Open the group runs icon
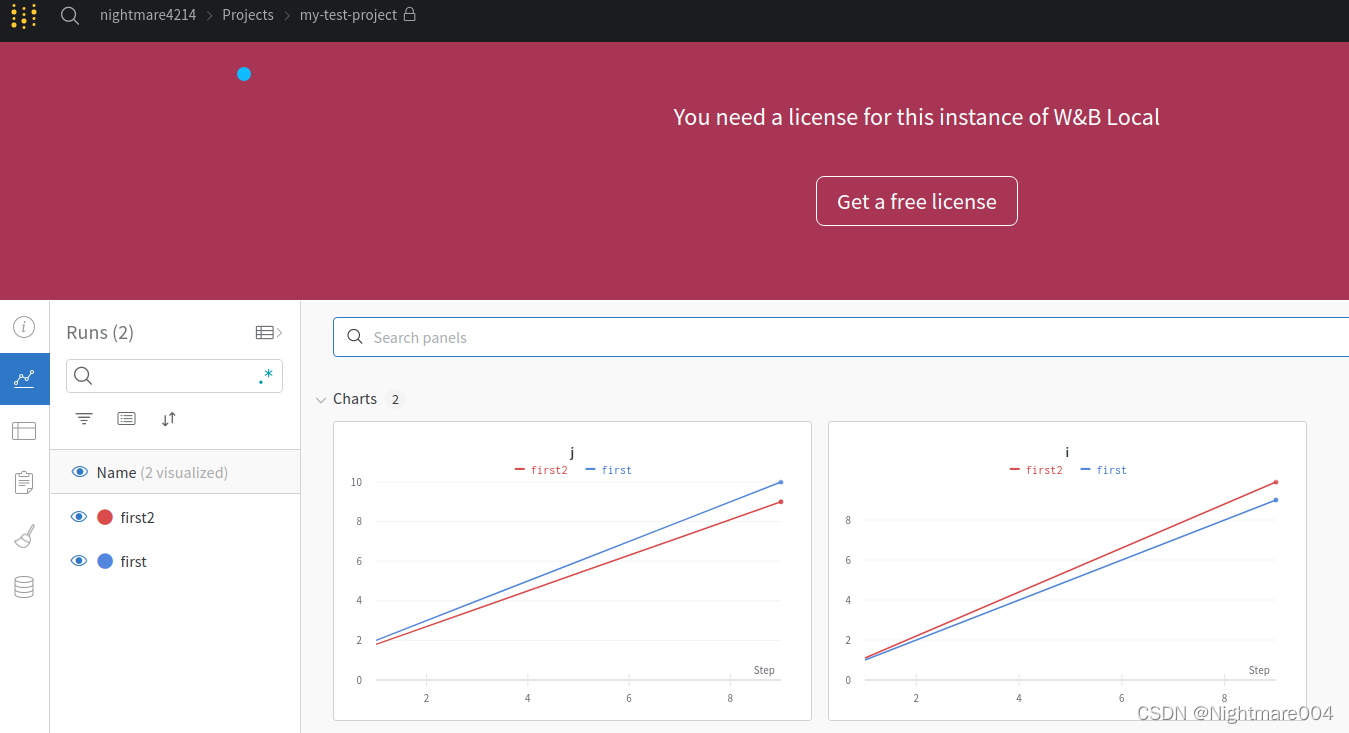The height and width of the screenshot is (733, 1349). tap(126, 419)
